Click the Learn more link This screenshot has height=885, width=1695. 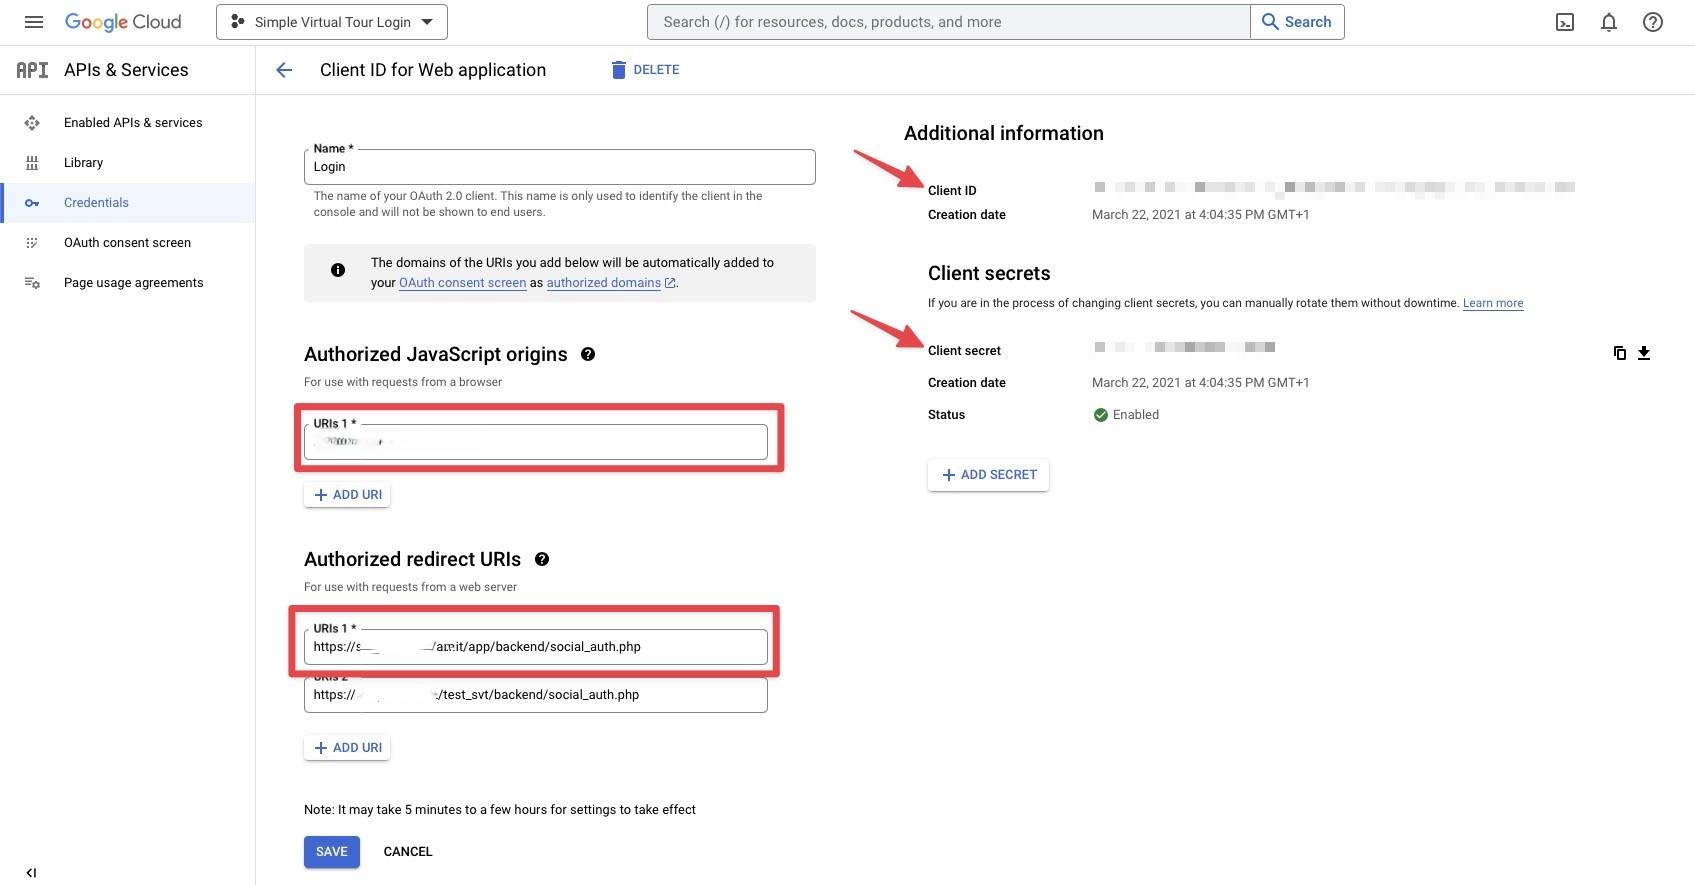(1493, 303)
